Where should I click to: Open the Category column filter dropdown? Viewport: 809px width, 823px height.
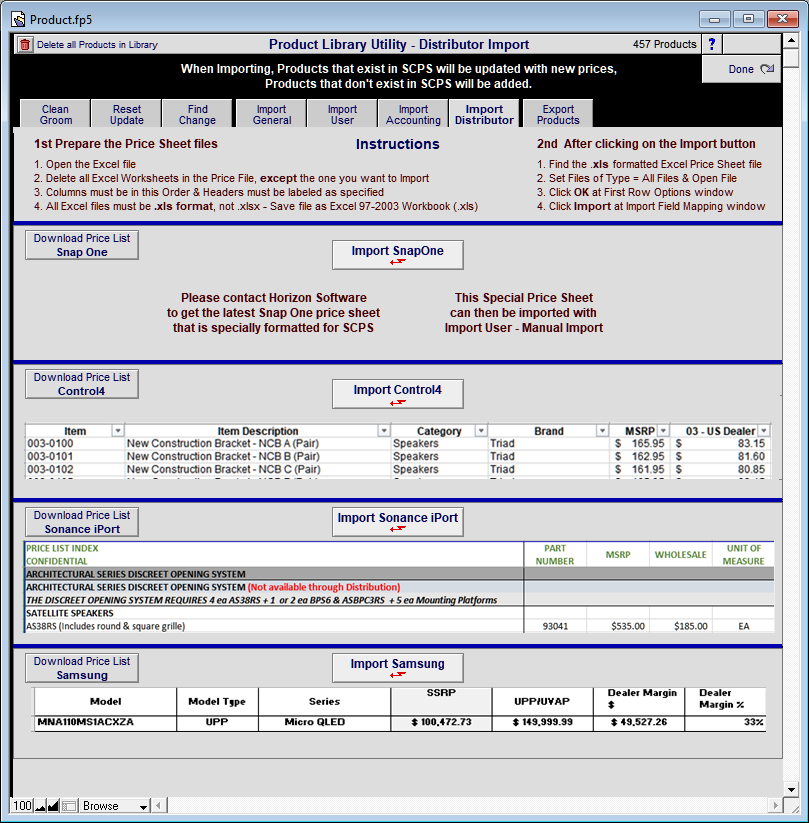click(x=481, y=431)
